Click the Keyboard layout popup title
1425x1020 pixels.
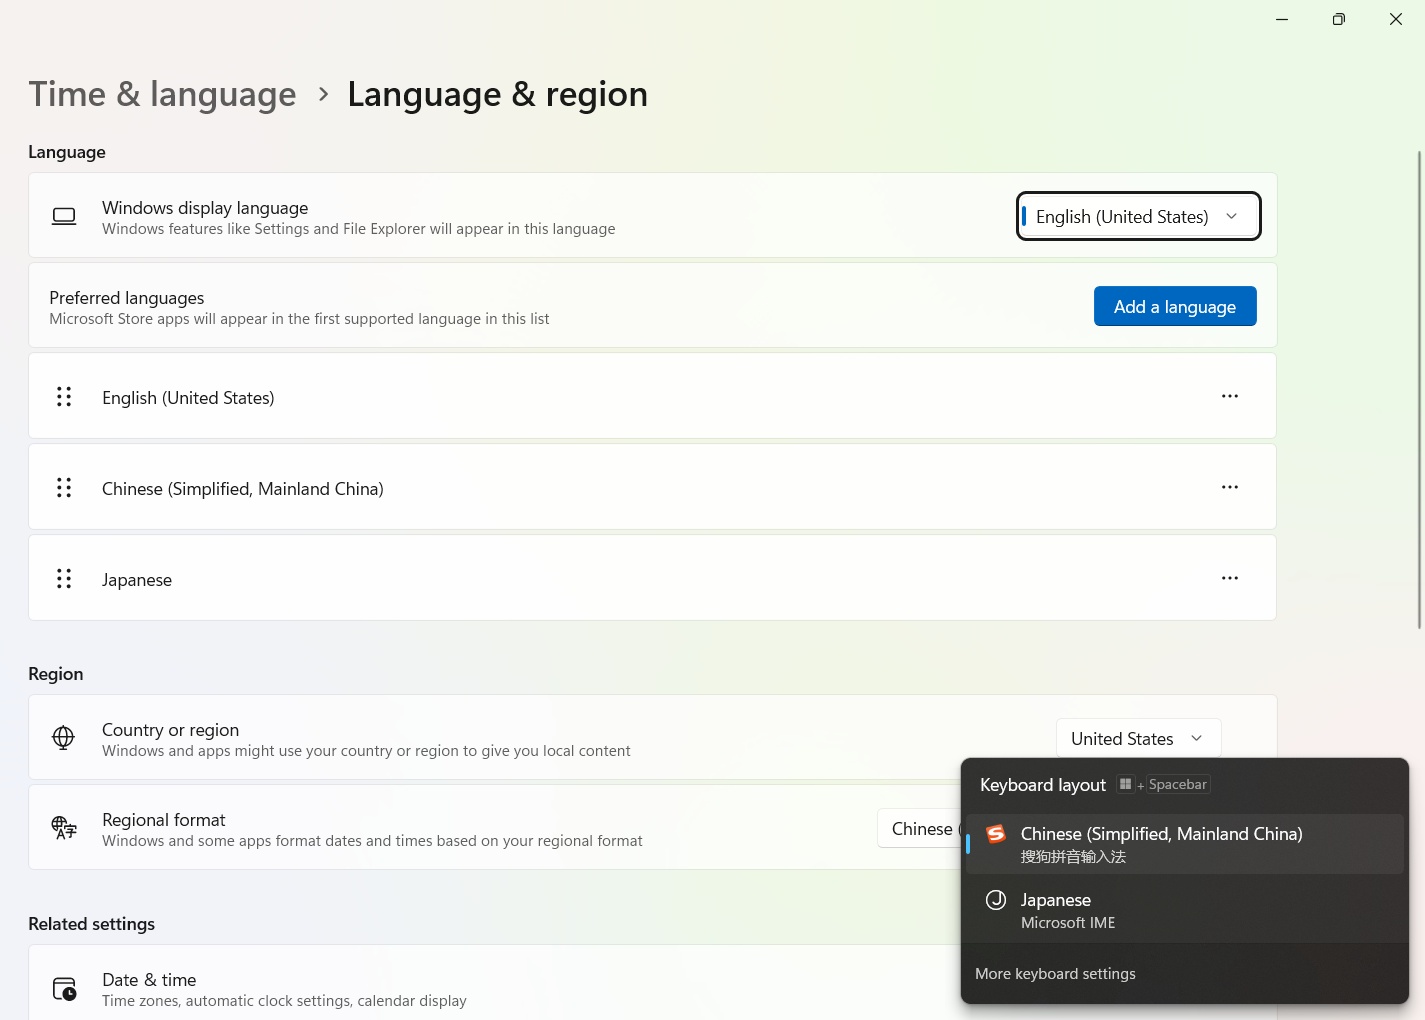point(1043,785)
